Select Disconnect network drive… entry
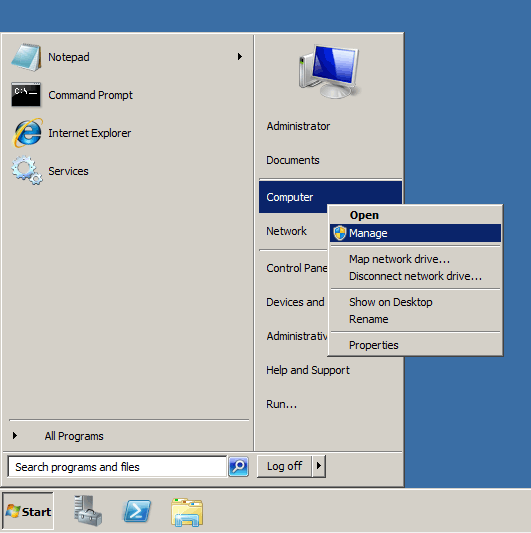 [415, 276]
